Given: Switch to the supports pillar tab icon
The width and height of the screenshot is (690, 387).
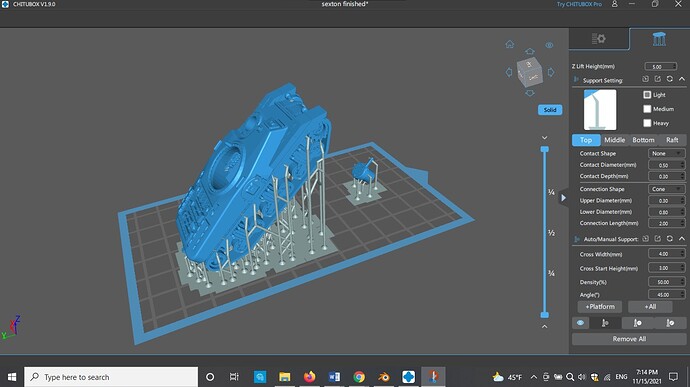Looking at the screenshot, I should (659, 39).
